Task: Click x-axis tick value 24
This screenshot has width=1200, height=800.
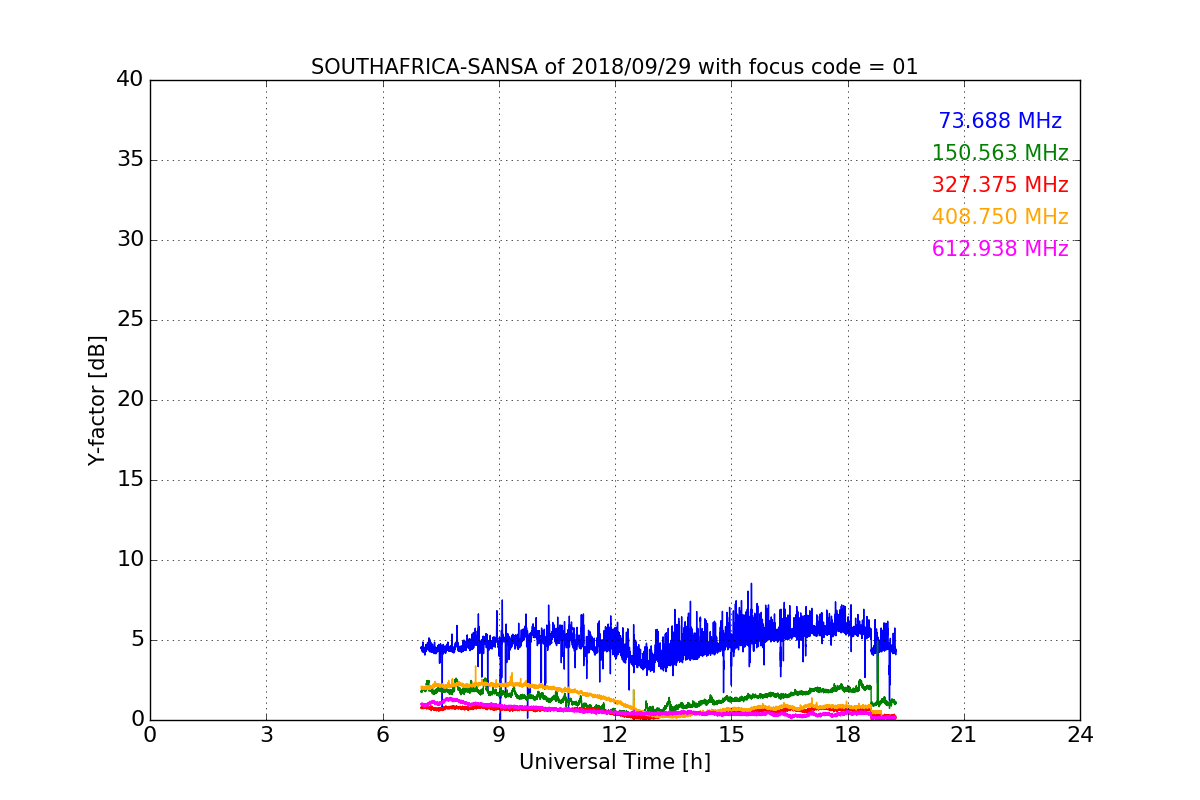Action: point(1080,734)
